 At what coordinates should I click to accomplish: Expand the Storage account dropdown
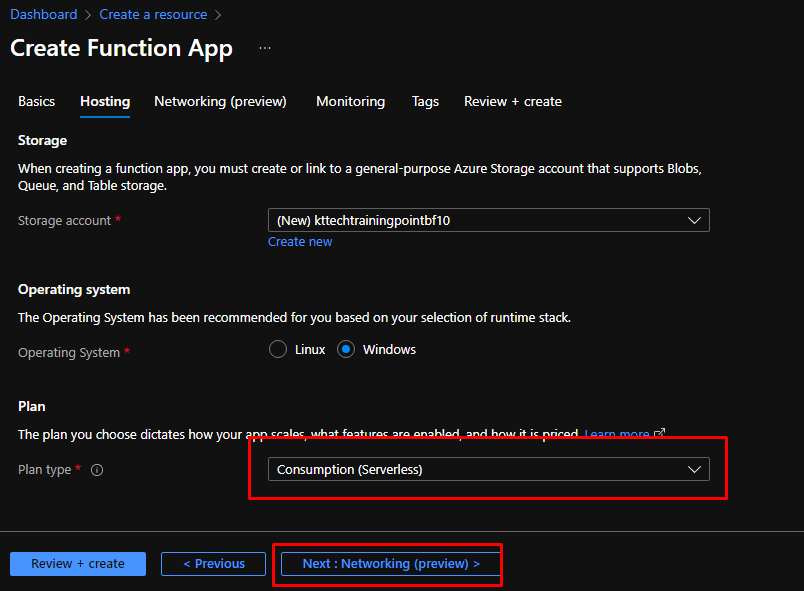pyautogui.click(x=487, y=221)
